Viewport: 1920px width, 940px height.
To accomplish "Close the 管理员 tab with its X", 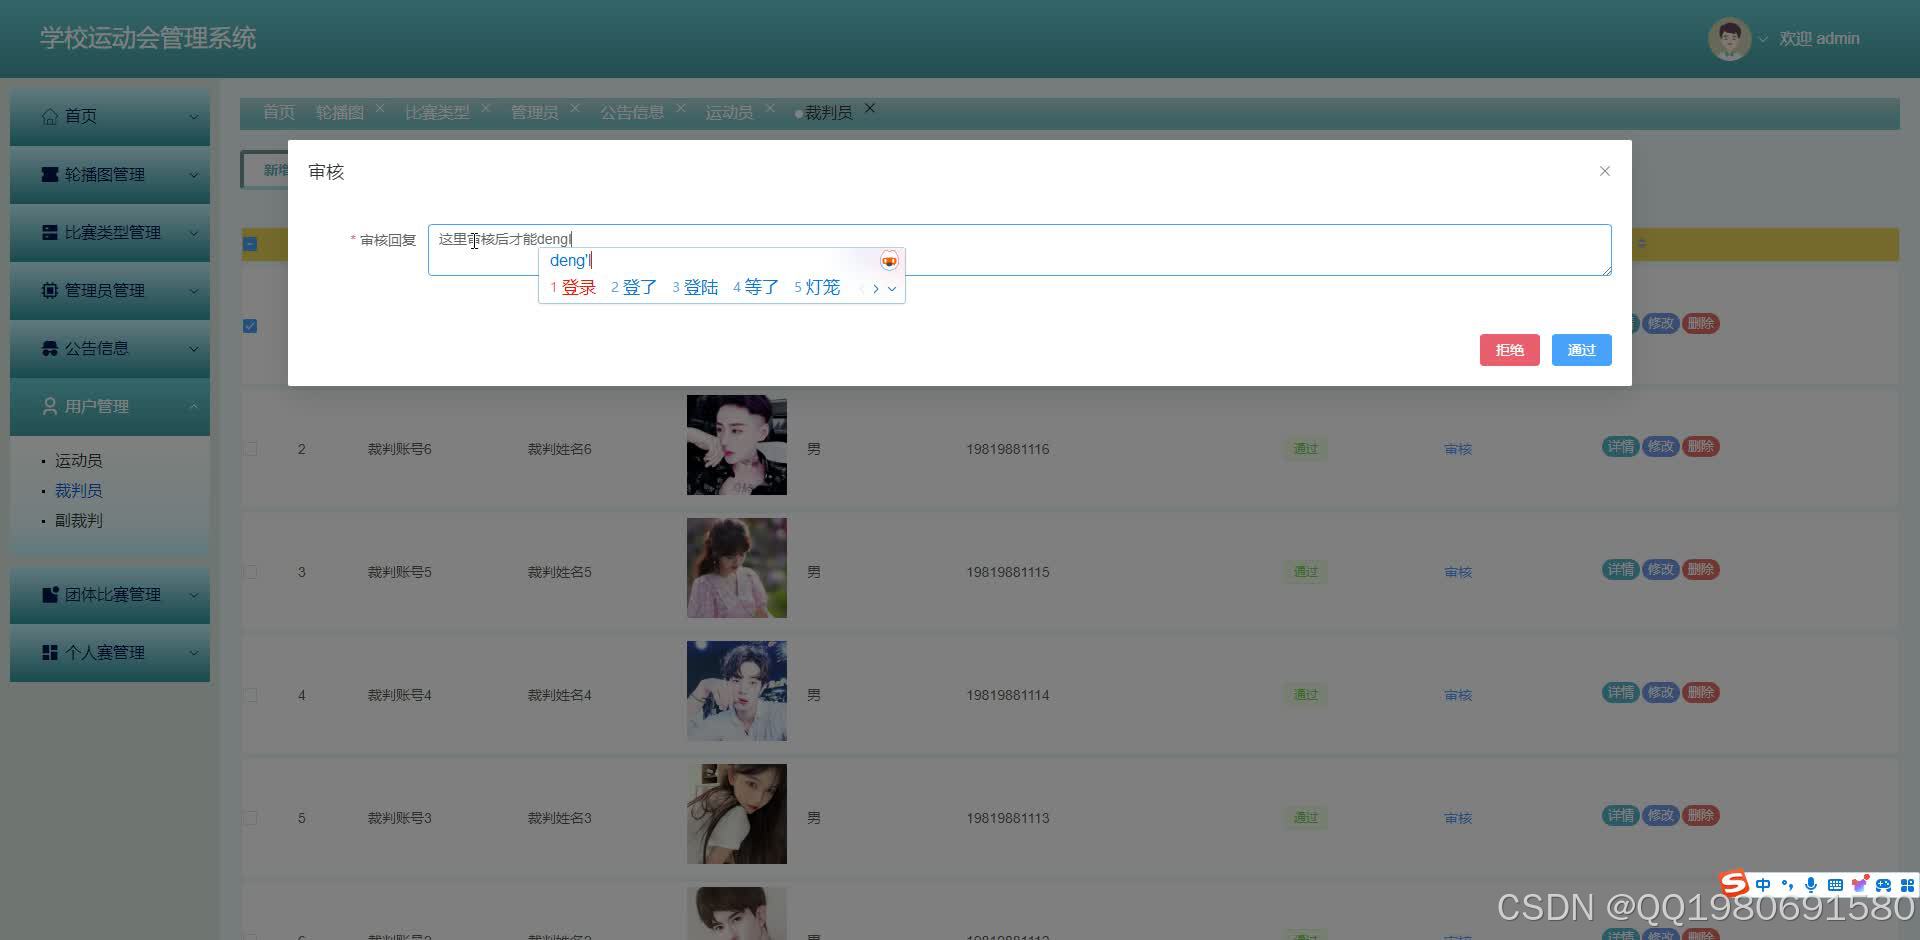I will (575, 108).
